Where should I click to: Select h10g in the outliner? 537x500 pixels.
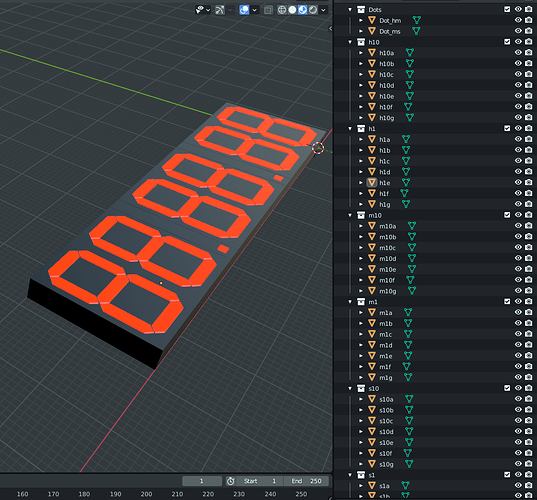387,118
